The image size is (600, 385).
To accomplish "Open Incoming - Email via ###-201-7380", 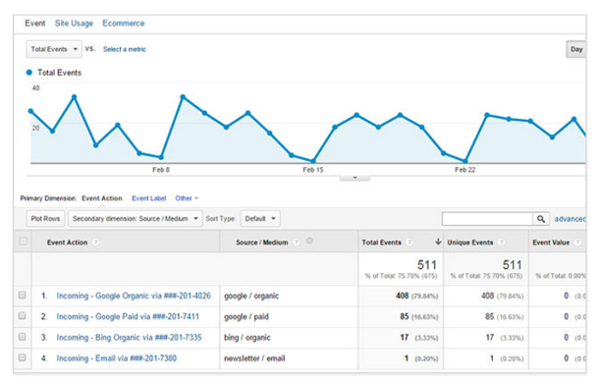I will [117, 358].
